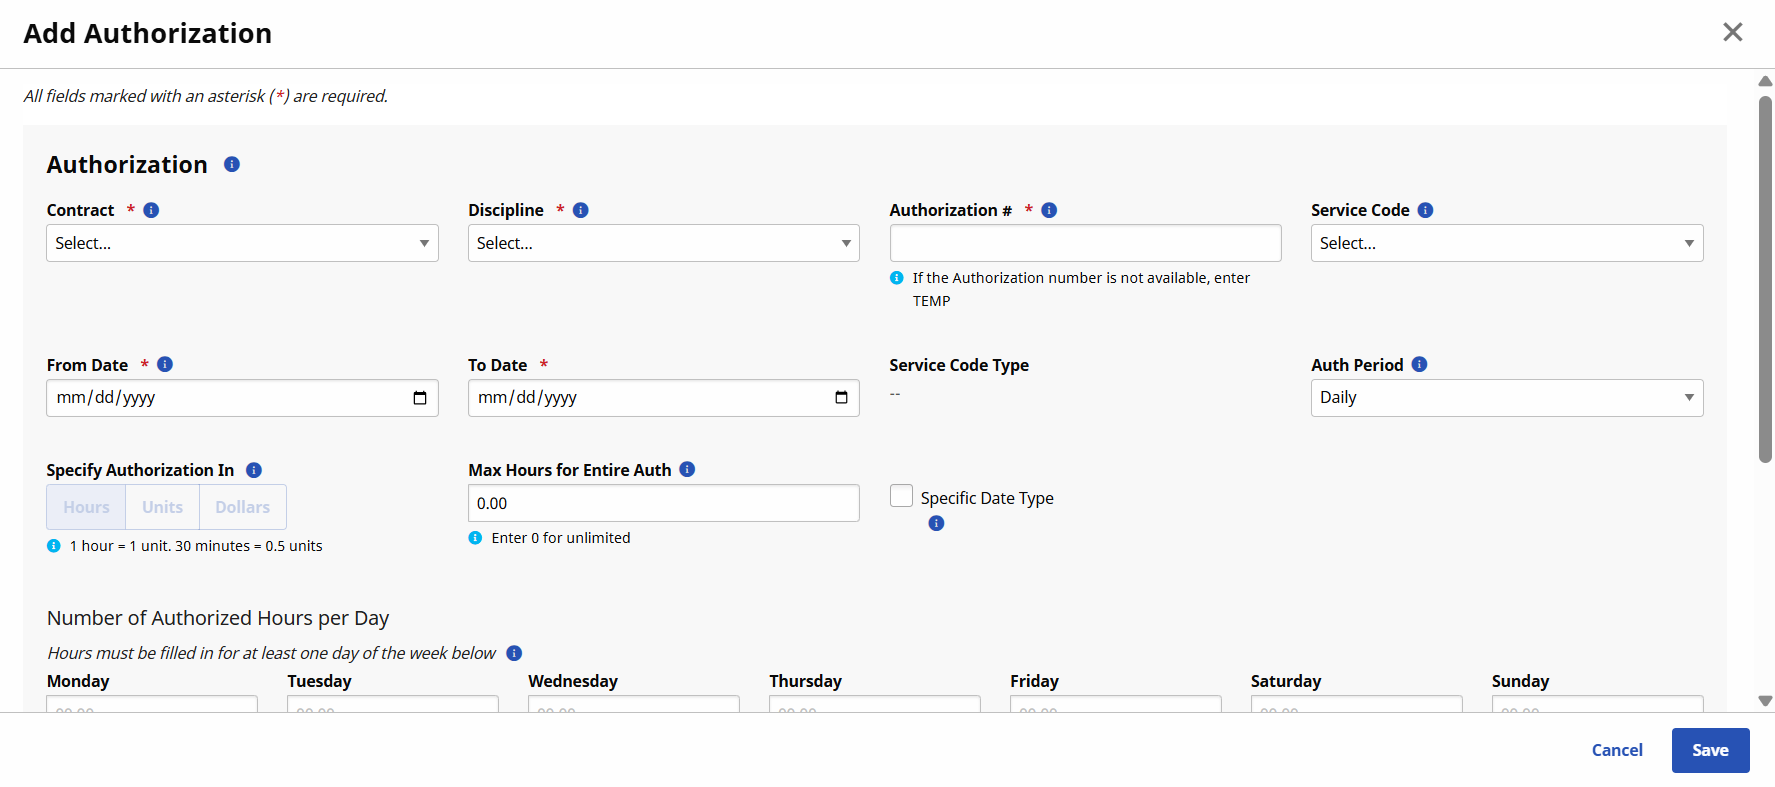
Task: Click the From Date info icon
Action: coord(165,364)
